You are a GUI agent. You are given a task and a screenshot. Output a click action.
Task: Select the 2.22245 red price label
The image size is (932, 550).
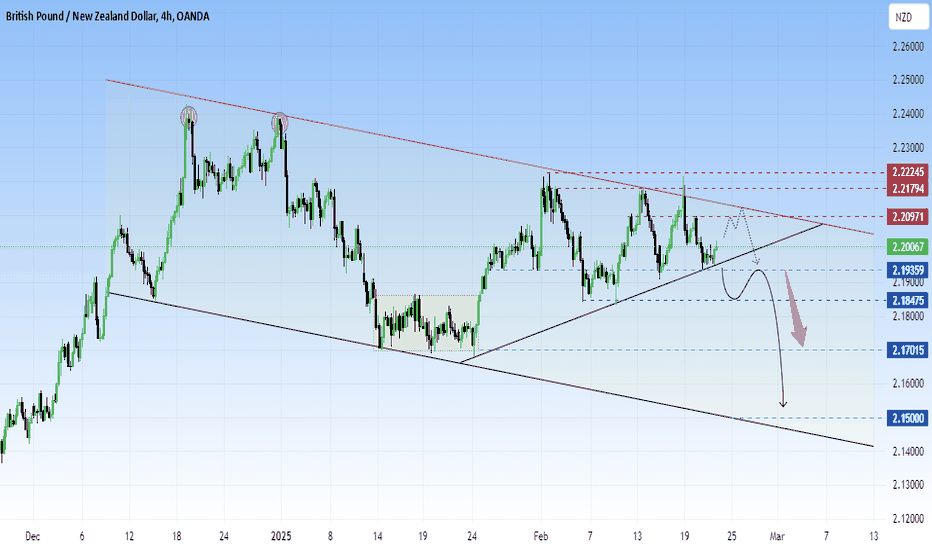[x=907, y=172]
